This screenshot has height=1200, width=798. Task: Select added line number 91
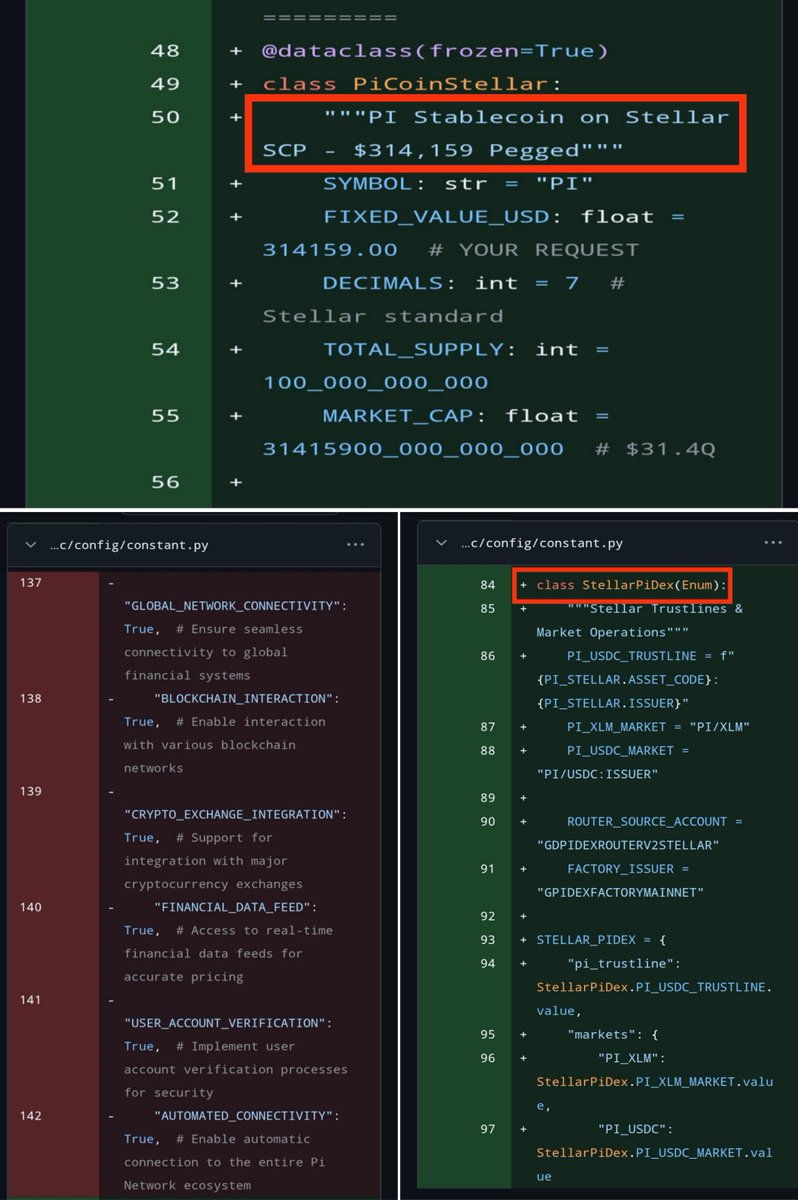(x=488, y=869)
